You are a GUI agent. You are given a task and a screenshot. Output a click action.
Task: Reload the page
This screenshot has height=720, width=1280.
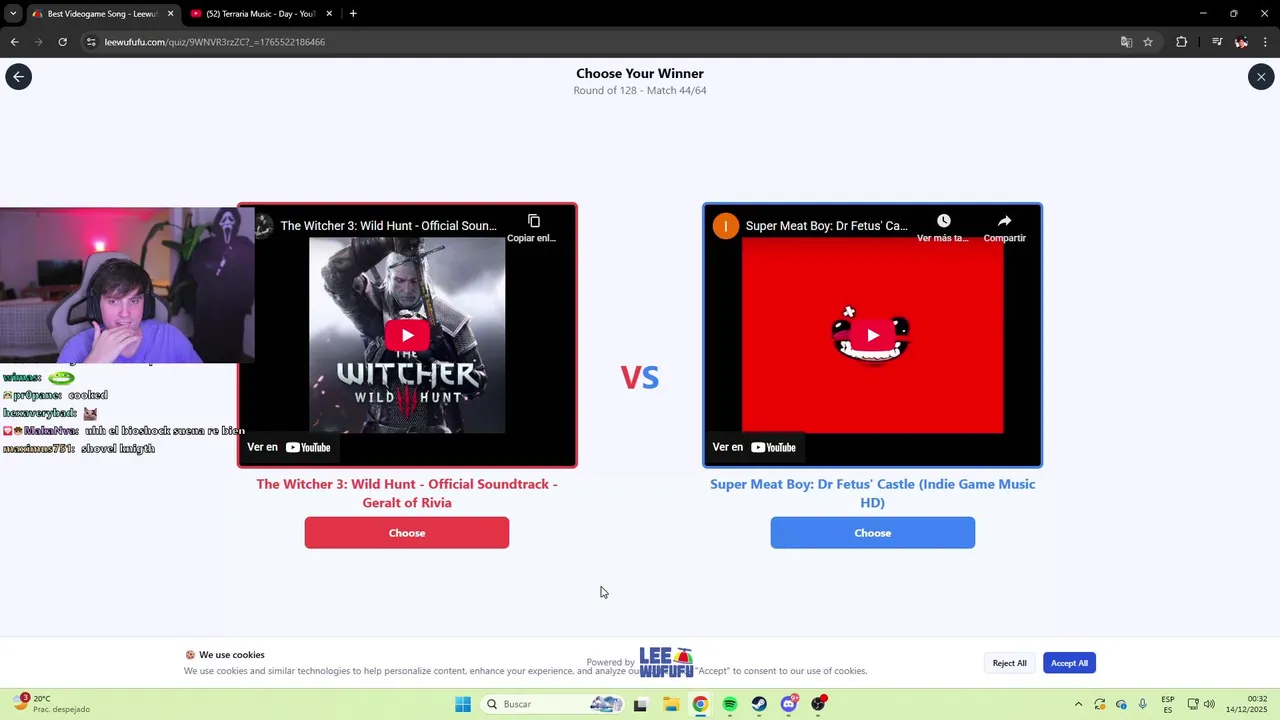point(62,42)
